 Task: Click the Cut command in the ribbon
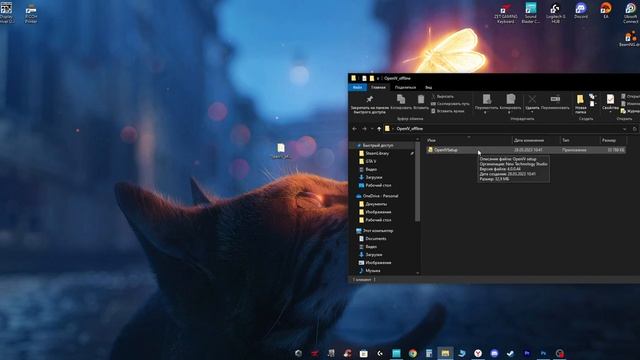442,97
